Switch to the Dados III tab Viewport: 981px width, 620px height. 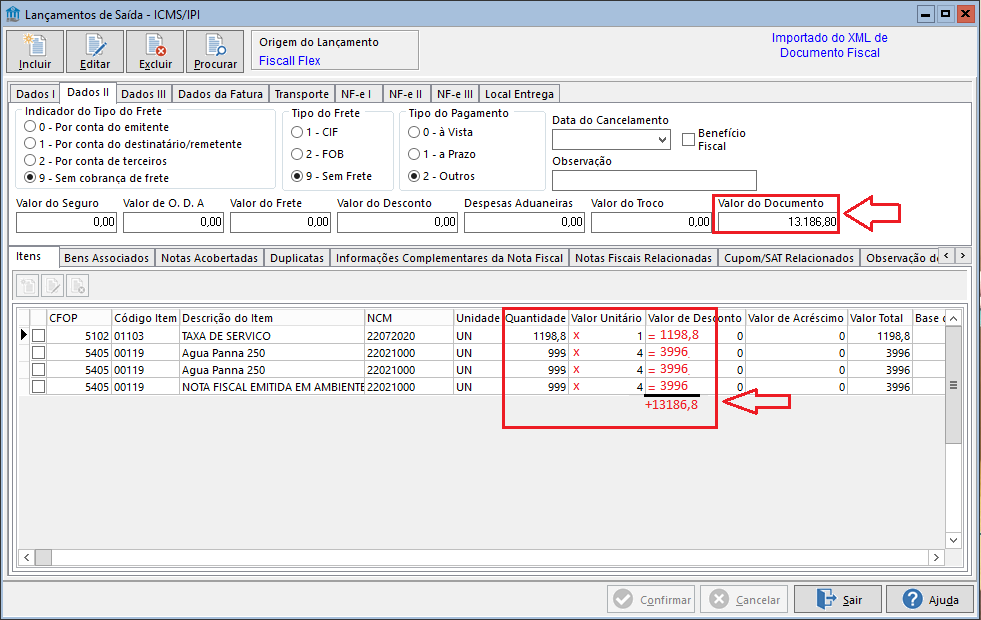tap(143, 94)
